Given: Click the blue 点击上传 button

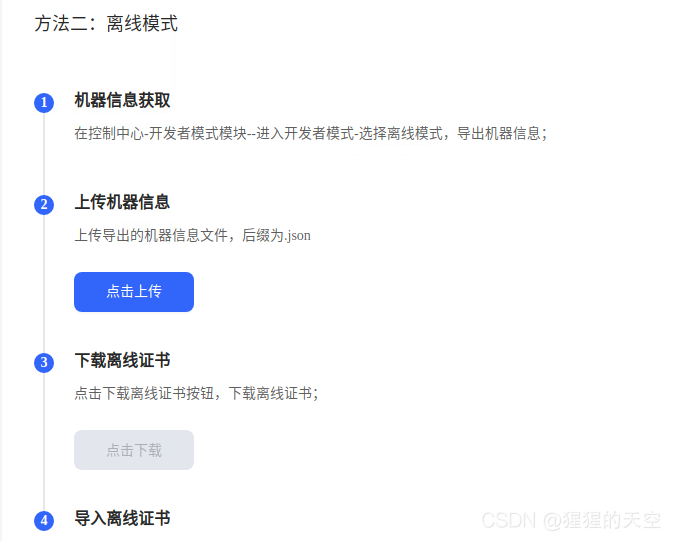Looking at the screenshot, I should (134, 292).
